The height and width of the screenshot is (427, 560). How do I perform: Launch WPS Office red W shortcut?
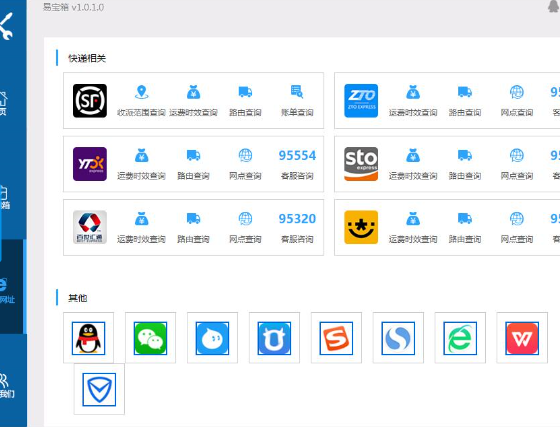[x=522, y=338]
